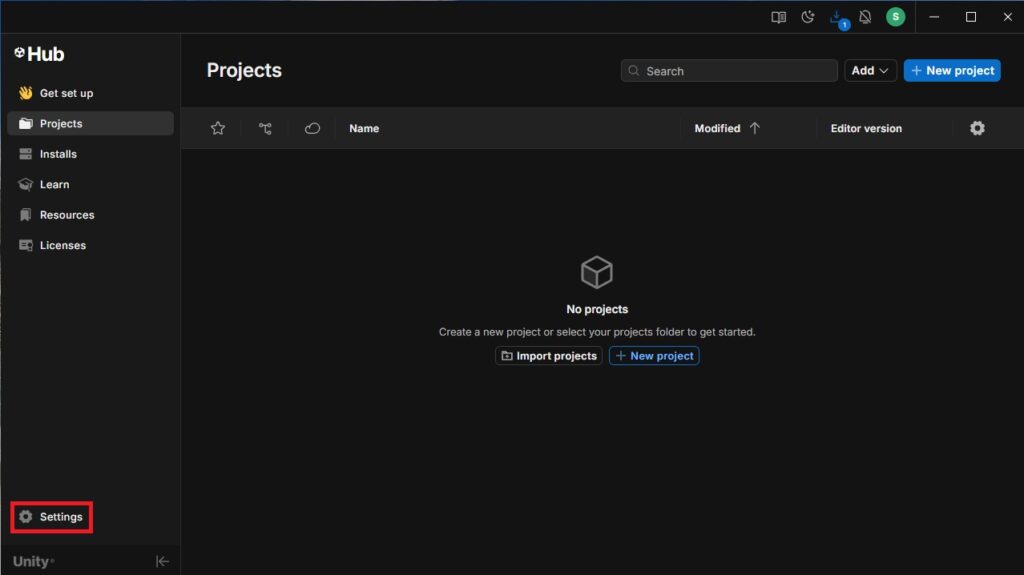Sort projects by Modified column
This screenshot has height=575, width=1024.
point(727,128)
